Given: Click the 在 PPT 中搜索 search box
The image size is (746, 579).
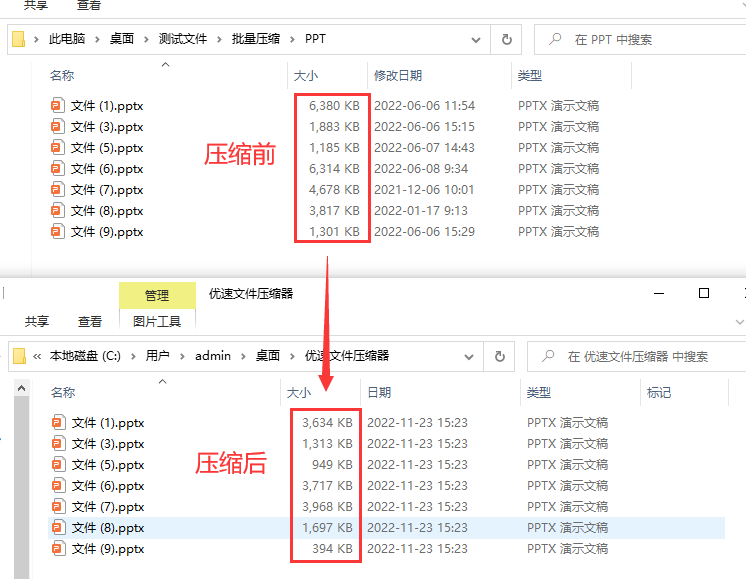Looking at the screenshot, I should point(640,39).
